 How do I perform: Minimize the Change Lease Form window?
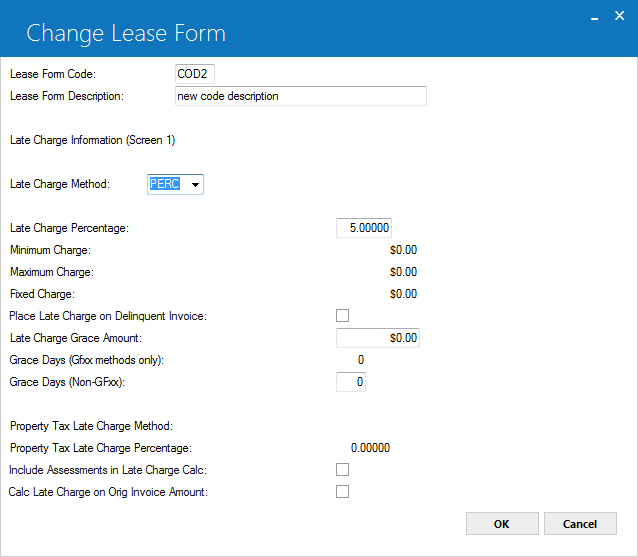[594, 17]
